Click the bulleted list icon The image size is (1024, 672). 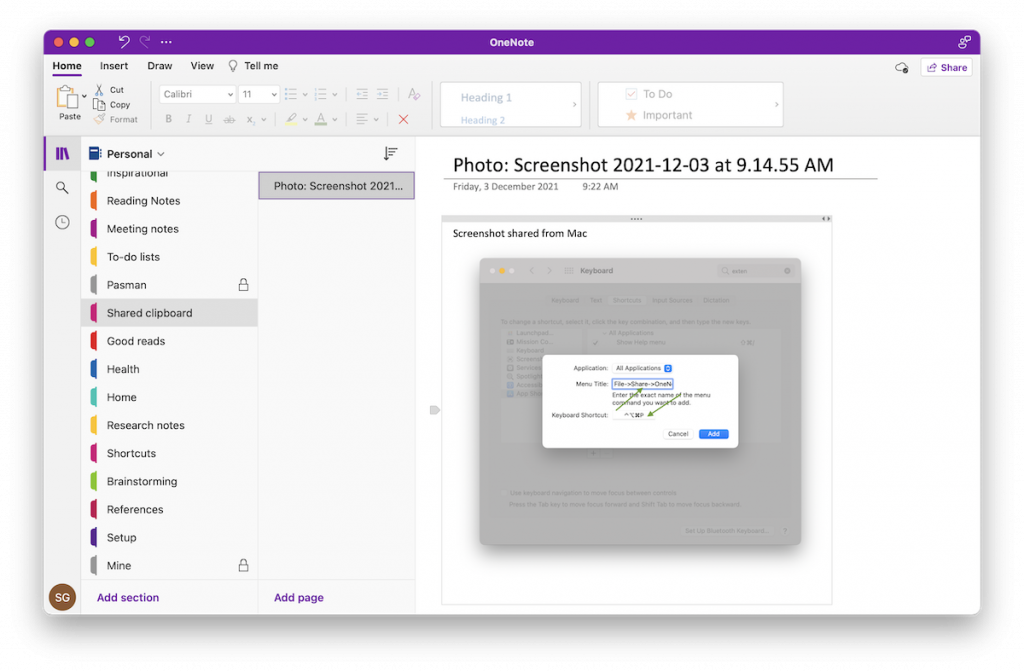pos(291,94)
